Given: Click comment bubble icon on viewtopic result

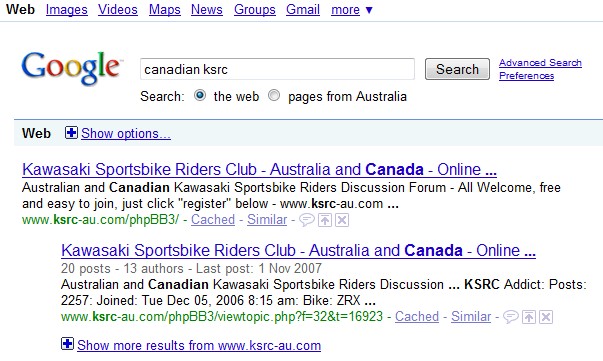Looking at the screenshot, I should coord(511,317).
